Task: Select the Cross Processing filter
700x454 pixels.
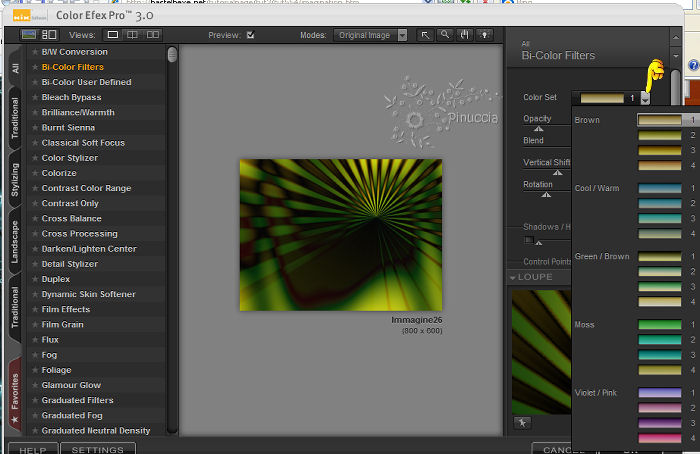Action: coord(79,234)
